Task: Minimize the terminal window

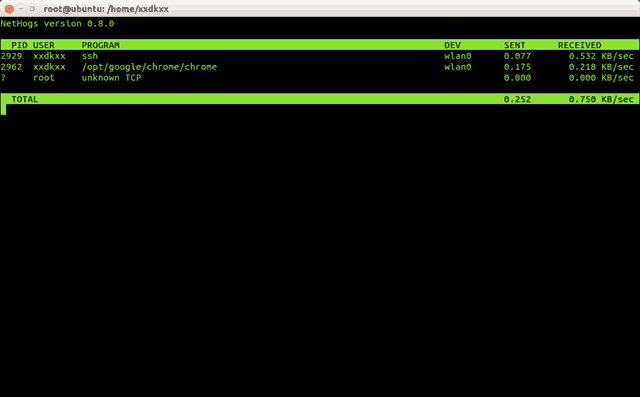Action: [21, 8]
